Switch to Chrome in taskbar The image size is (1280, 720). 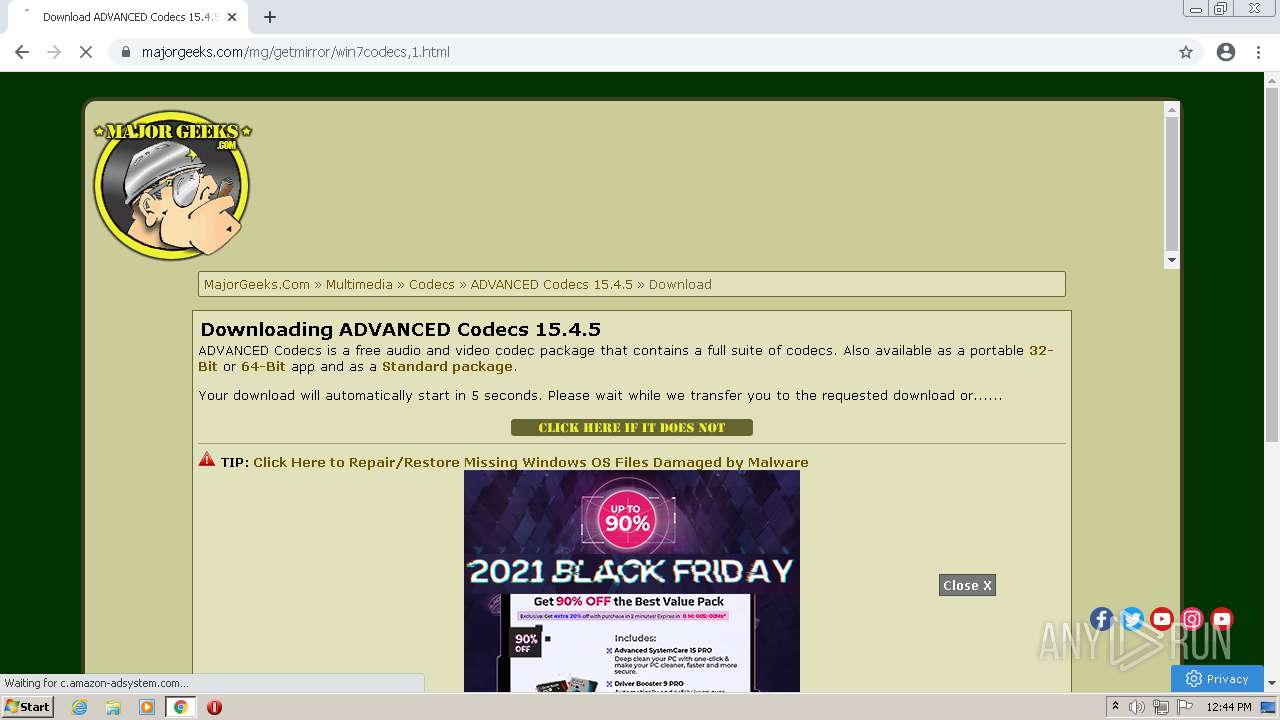tap(181, 707)
